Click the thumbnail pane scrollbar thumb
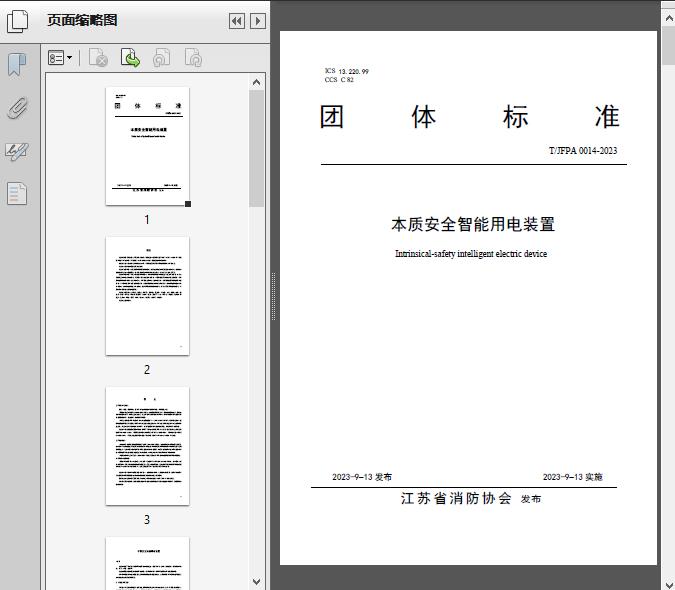This screenshot has height=590, width=675. [257, 148]
